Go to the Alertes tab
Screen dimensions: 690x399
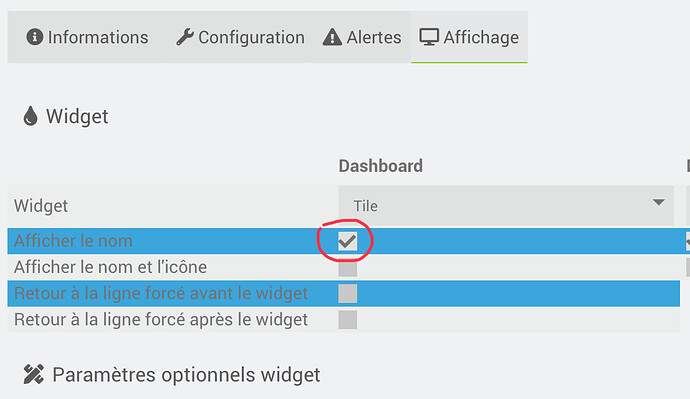tap(362, 37)
